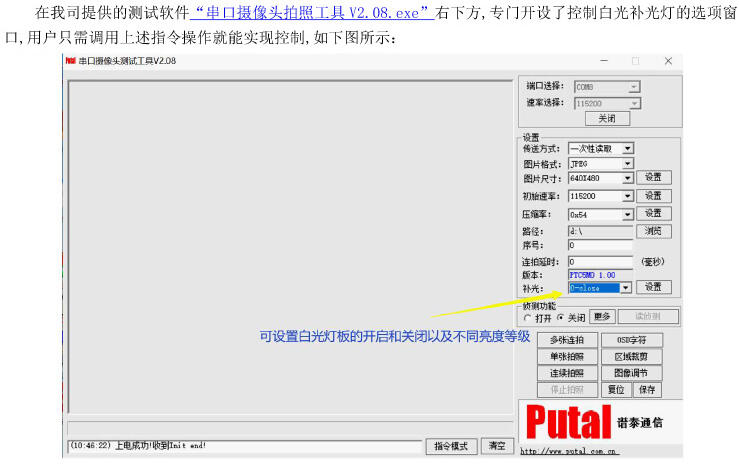The image size is (739, 464).
Task: Open the 图像调节 image adjust button
Action: (631, 373)
